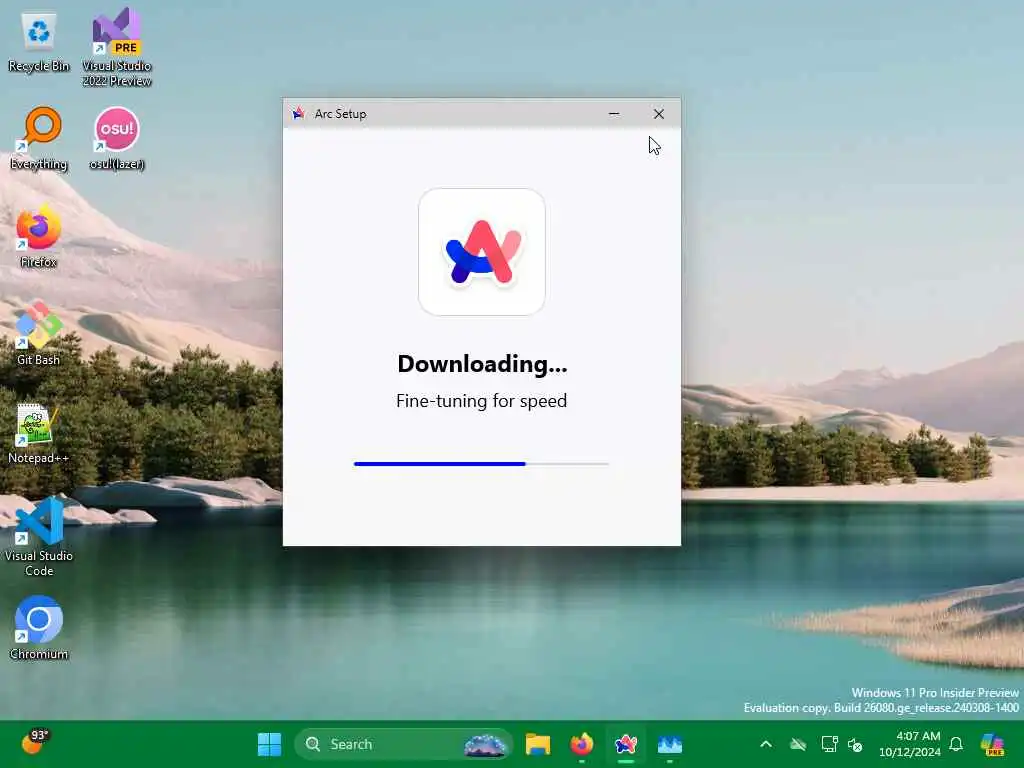Open File Explorer from the taskbar
Screen dimensions: 1024x768
[x=537, y=744]
